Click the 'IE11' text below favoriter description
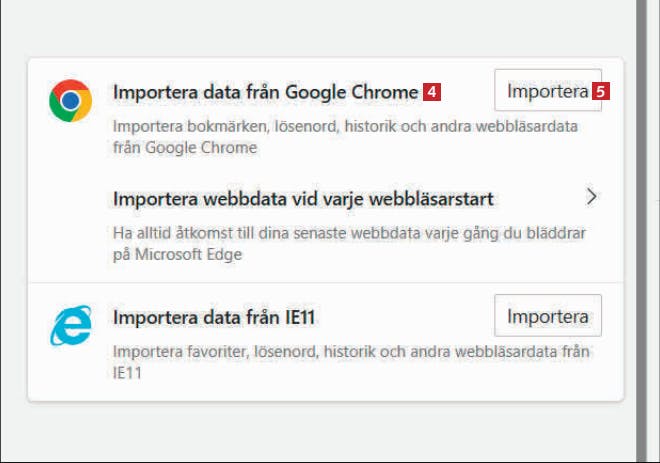660x463 pixels. 127,373
